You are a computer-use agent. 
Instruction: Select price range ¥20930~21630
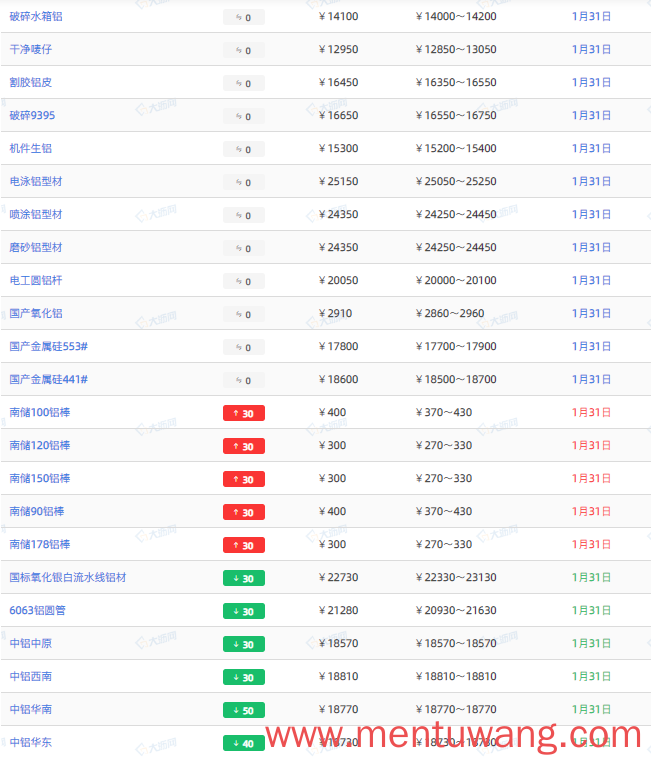pos(456,610)
